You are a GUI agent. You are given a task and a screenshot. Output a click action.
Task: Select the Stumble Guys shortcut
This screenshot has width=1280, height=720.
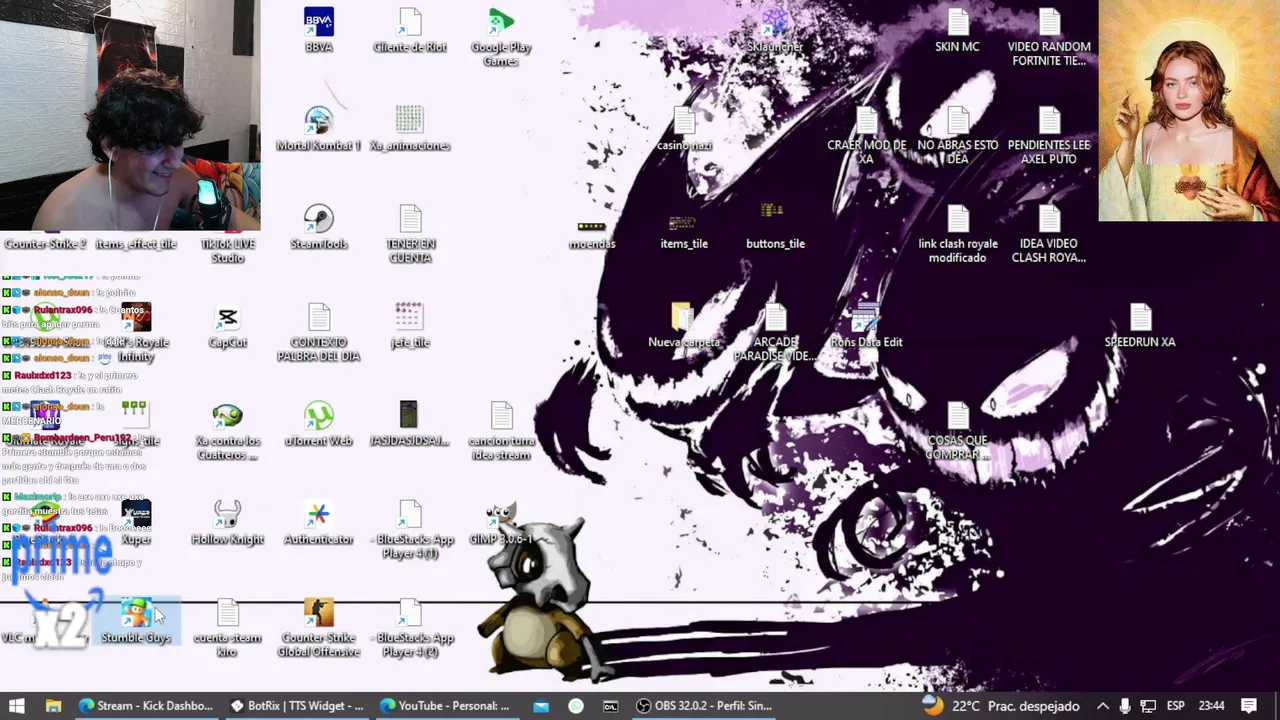[x=136, y=621]
